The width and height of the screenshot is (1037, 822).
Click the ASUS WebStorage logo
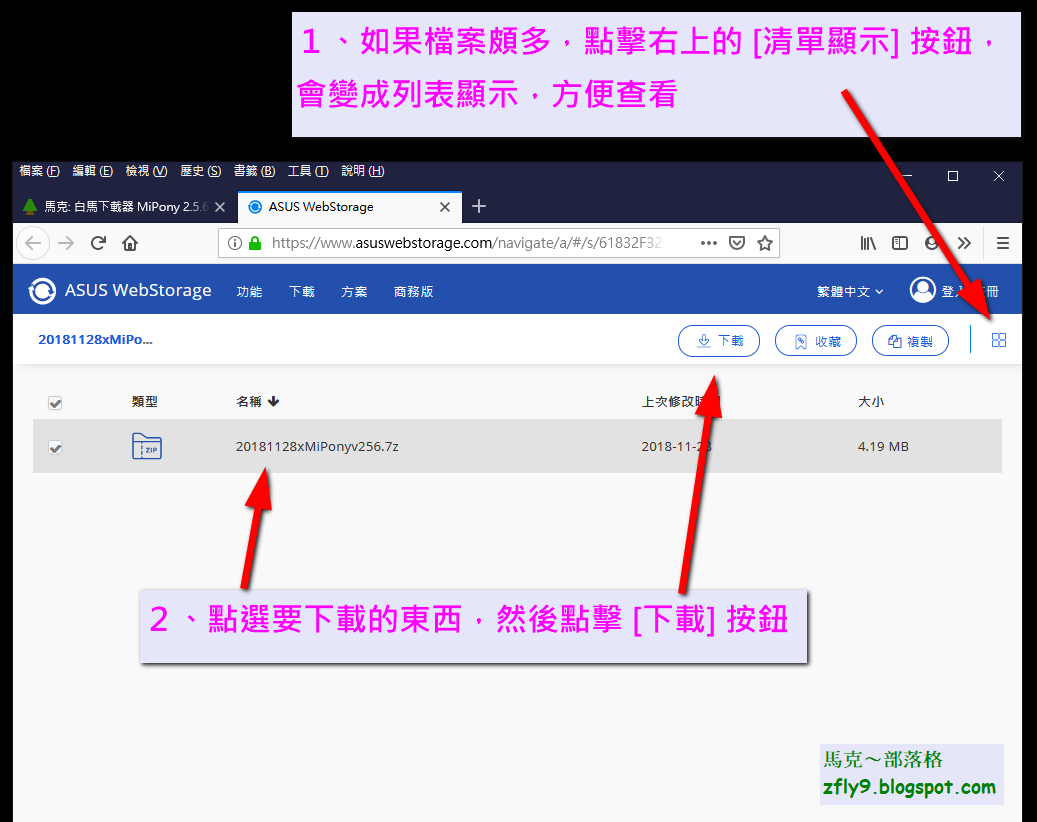pos(120,291)
